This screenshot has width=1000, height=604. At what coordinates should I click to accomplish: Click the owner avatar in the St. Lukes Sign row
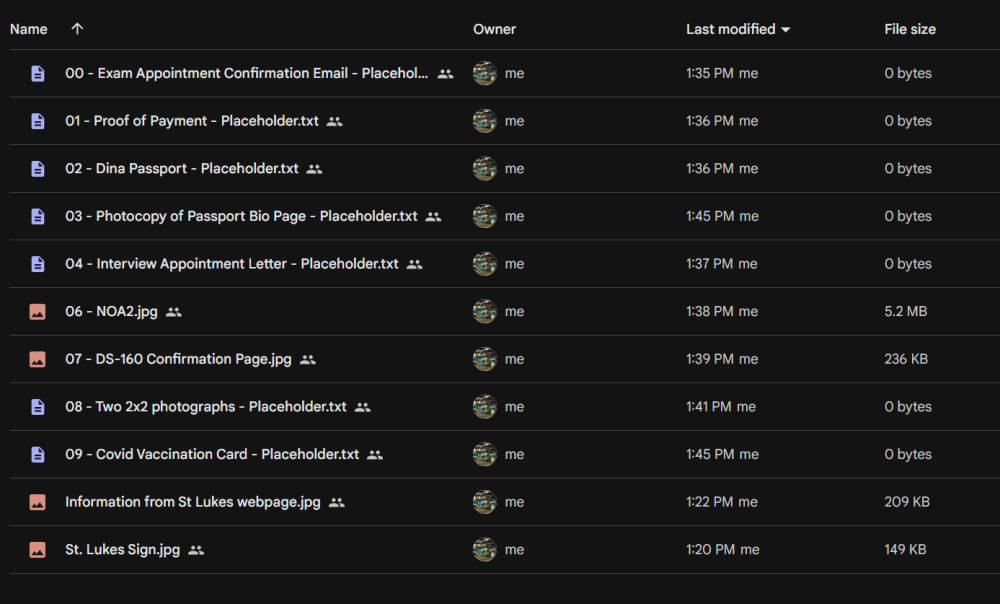click(485, 550)
